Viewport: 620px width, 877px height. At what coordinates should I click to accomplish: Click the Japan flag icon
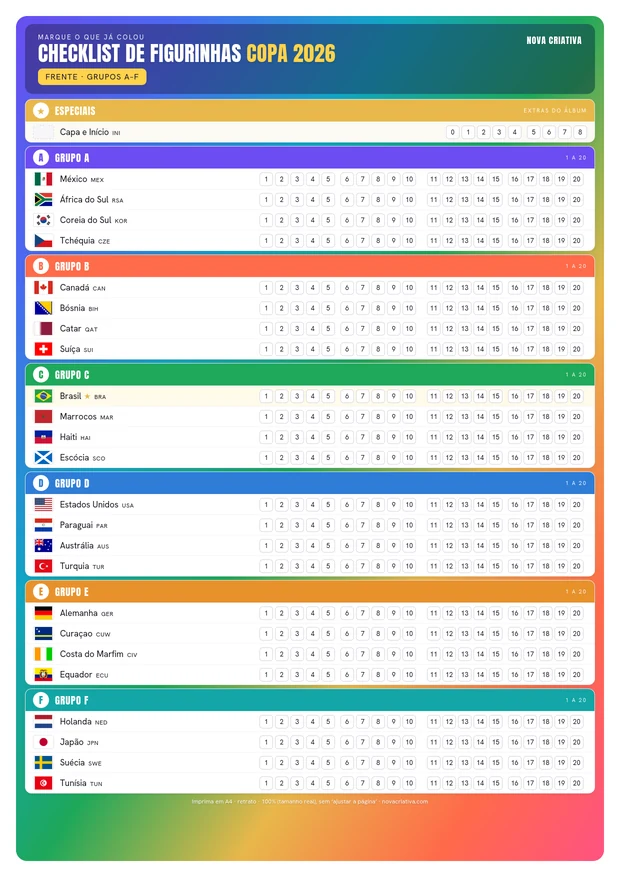pos(43,742)
